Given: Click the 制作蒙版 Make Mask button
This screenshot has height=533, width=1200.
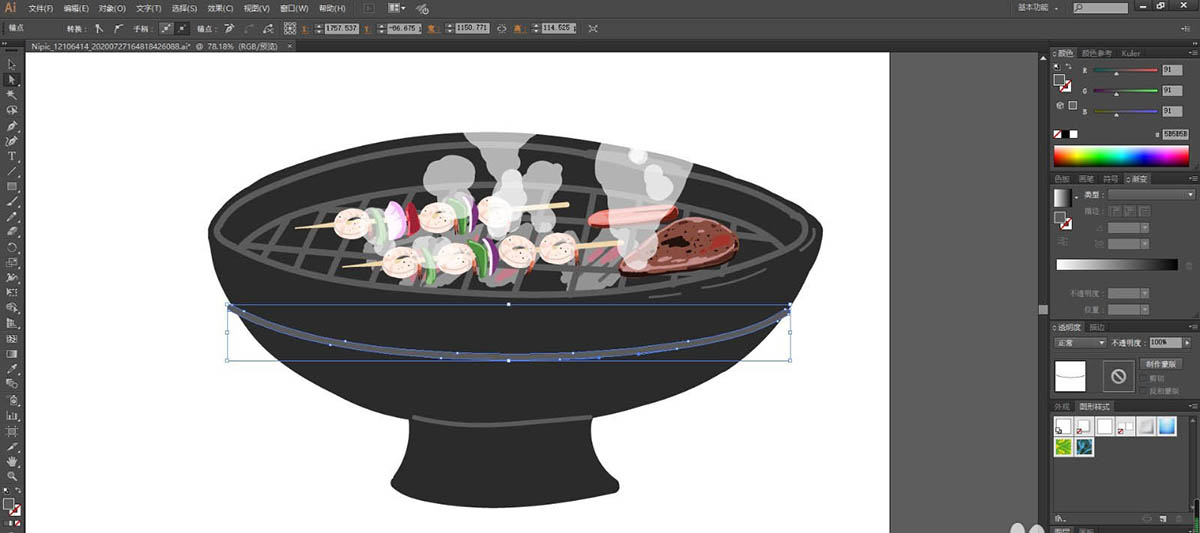Looking at the screenshot, I should 1161,364.
